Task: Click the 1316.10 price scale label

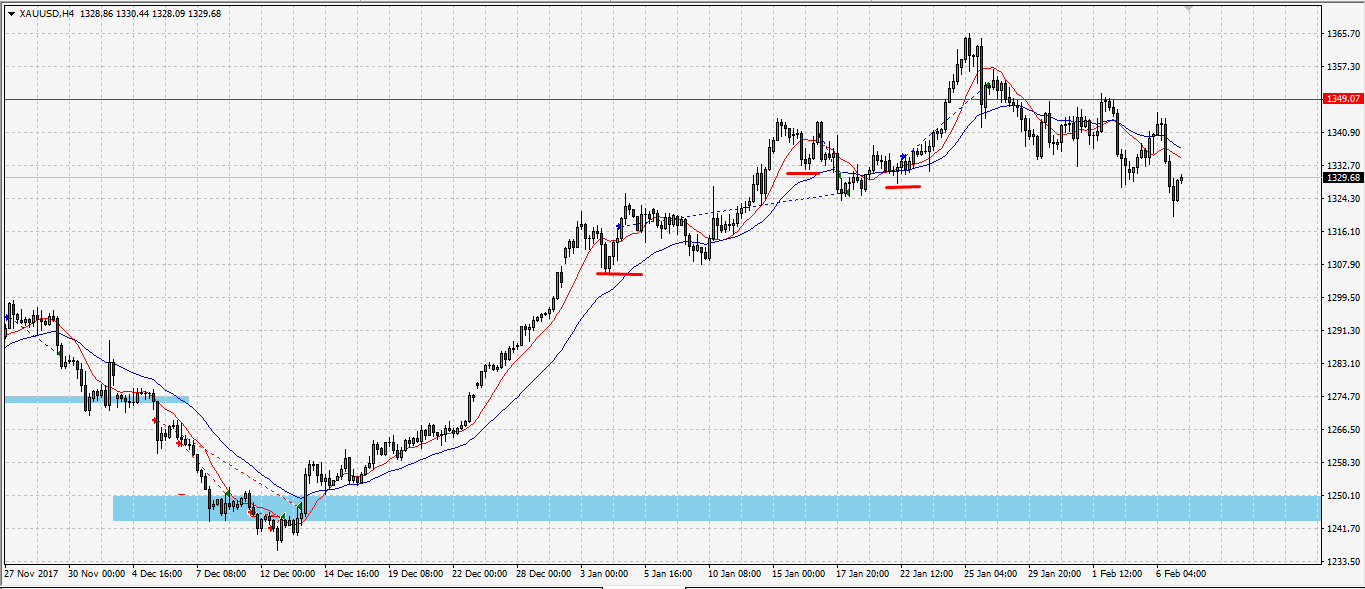Action: [x=1343, y=231]
